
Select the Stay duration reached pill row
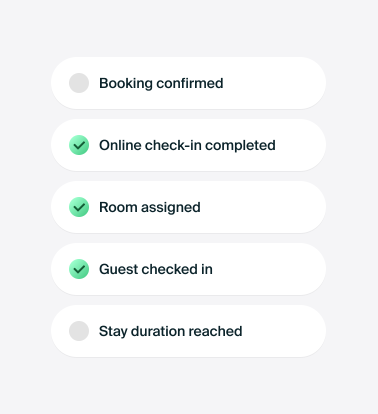pos(188,331)
